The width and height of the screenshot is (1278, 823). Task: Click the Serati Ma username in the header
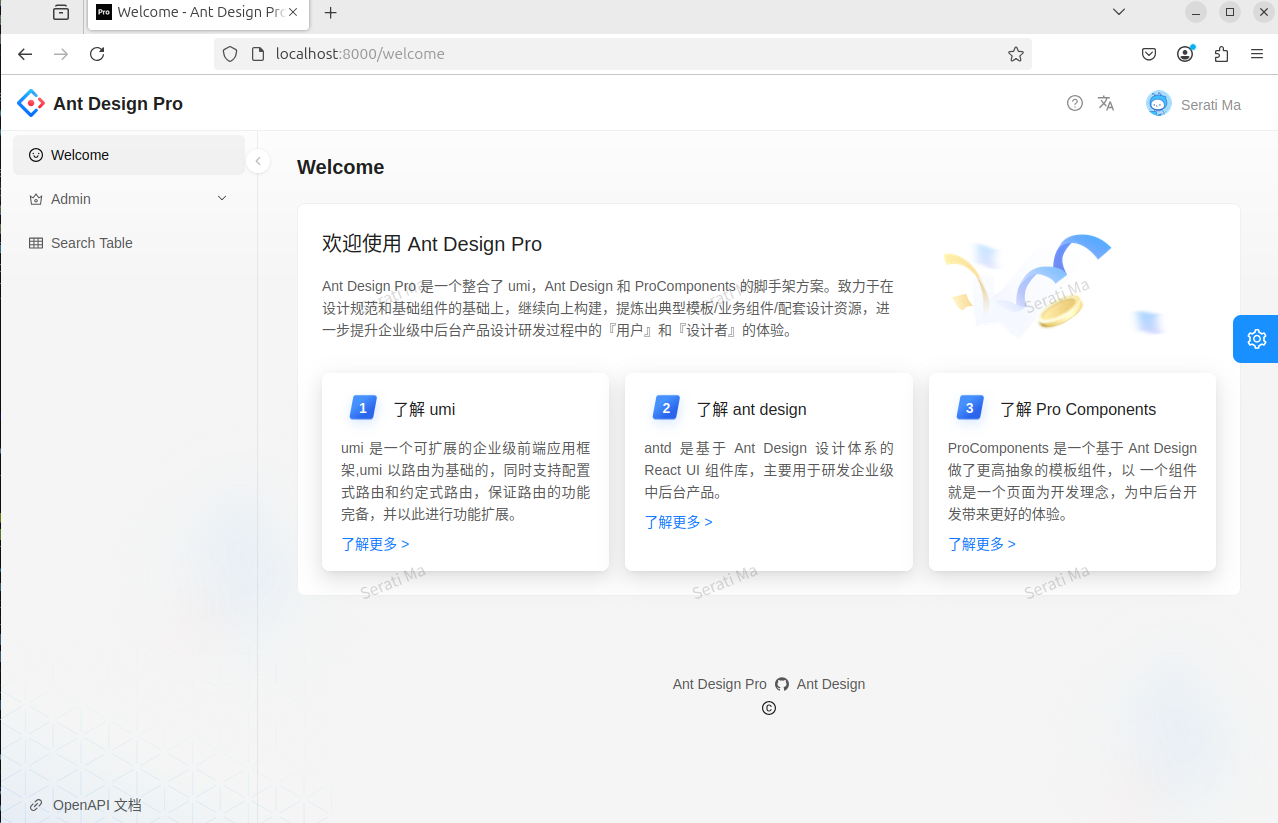1211,105
